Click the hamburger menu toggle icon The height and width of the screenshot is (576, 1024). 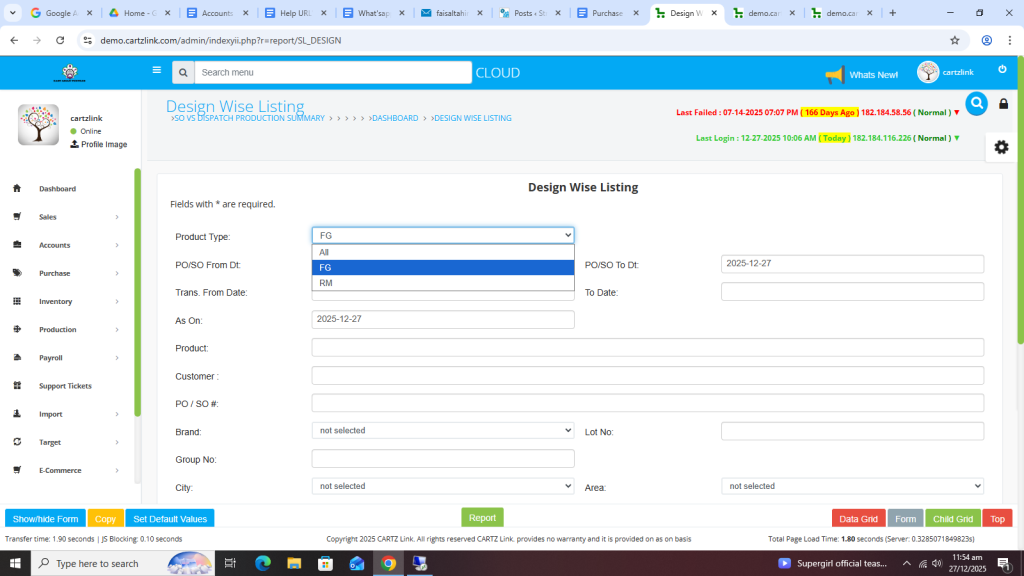point(156,71)
